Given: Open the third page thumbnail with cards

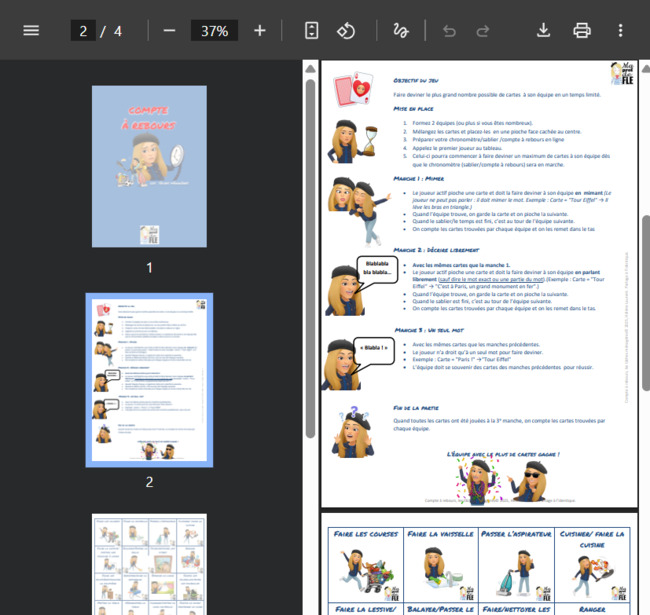Looking at the screenshot, I should pyautogui.click(x=149, y=565).
